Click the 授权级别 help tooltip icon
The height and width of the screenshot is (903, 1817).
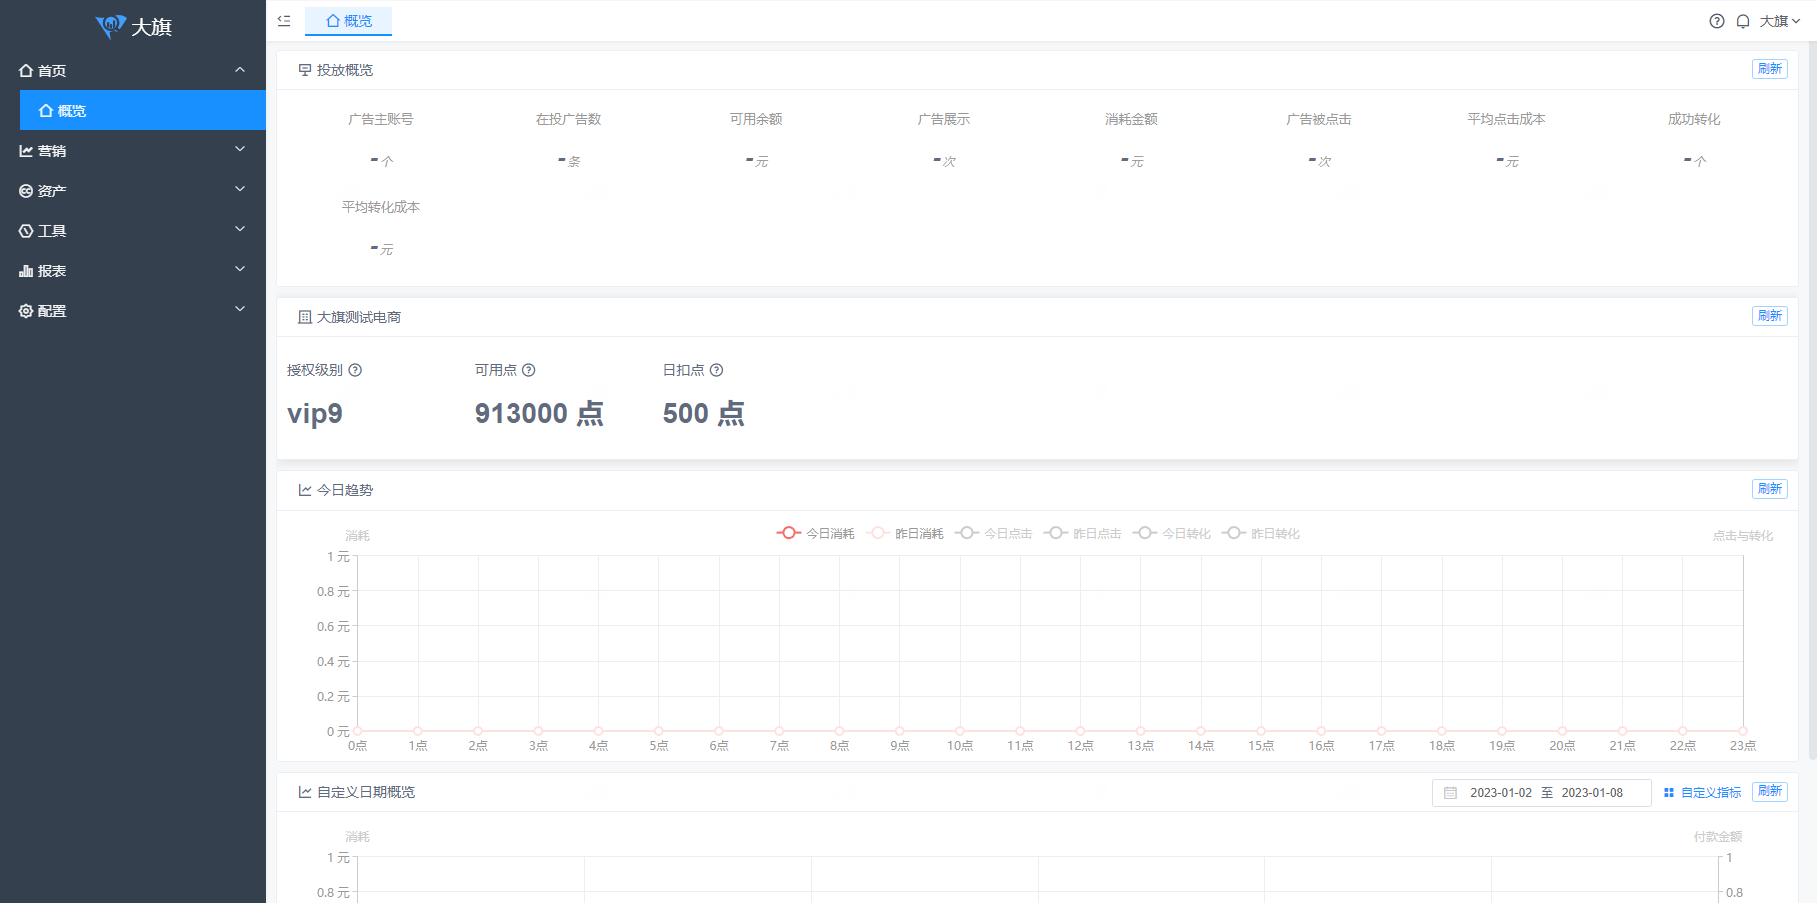coord(355,370)
